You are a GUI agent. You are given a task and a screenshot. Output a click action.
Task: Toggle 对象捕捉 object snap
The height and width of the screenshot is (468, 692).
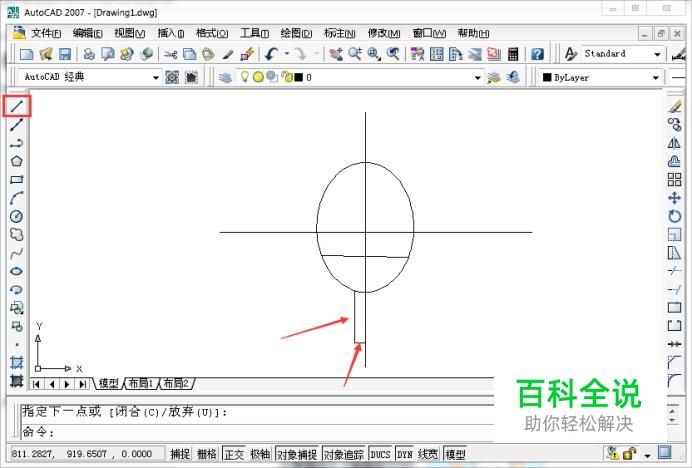click(x=297, y=454)
